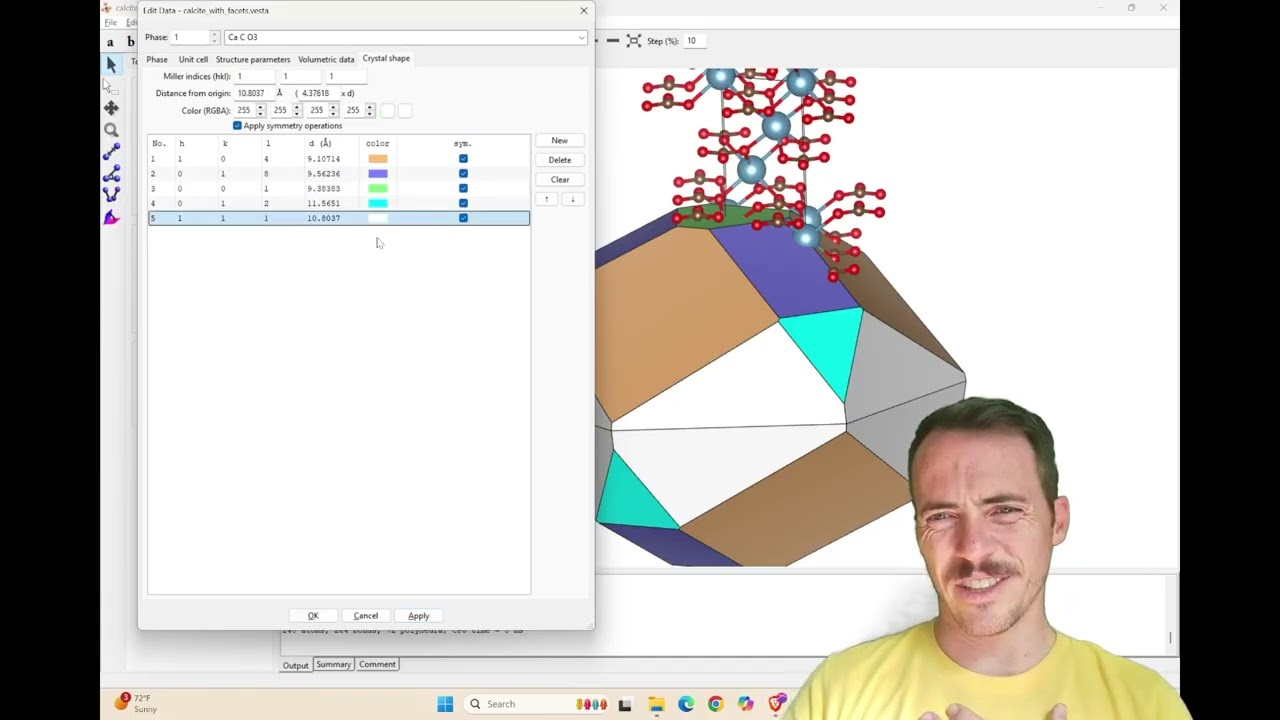Toggle sym. checkbox for facet row 2
The height and width of the screenshot is (720, 1280).
463,174
